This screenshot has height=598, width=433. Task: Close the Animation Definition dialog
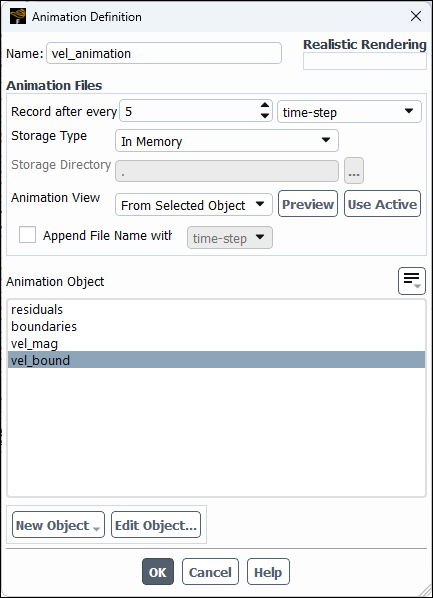coord(416,16)
